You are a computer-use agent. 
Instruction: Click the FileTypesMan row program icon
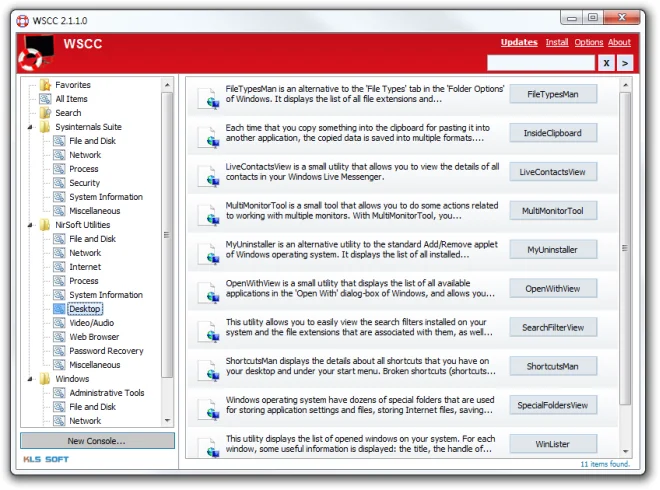pos(209,98)
